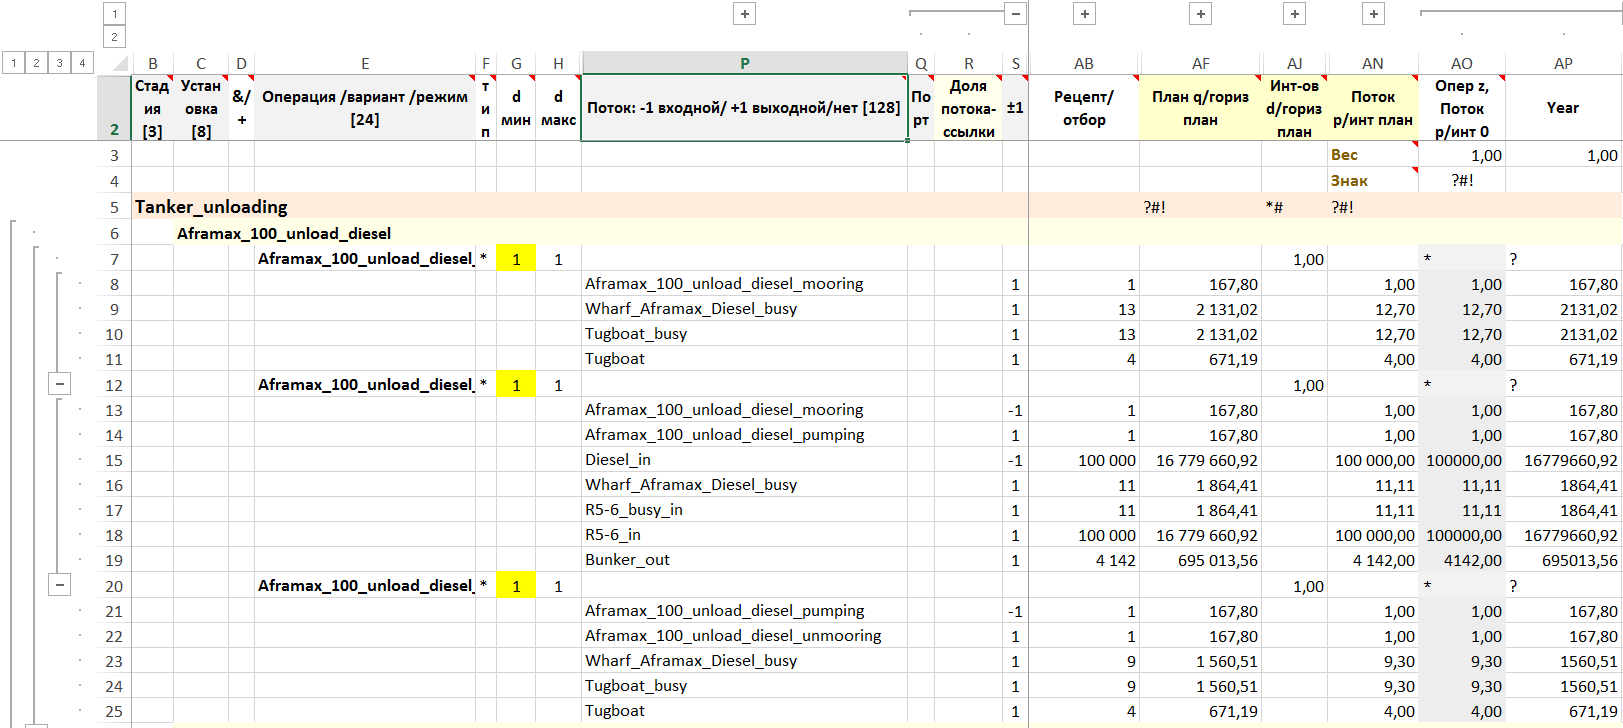Click row outline level 1 button
The height and width of the screenshot is (728, 1623).
coord(13,63)
